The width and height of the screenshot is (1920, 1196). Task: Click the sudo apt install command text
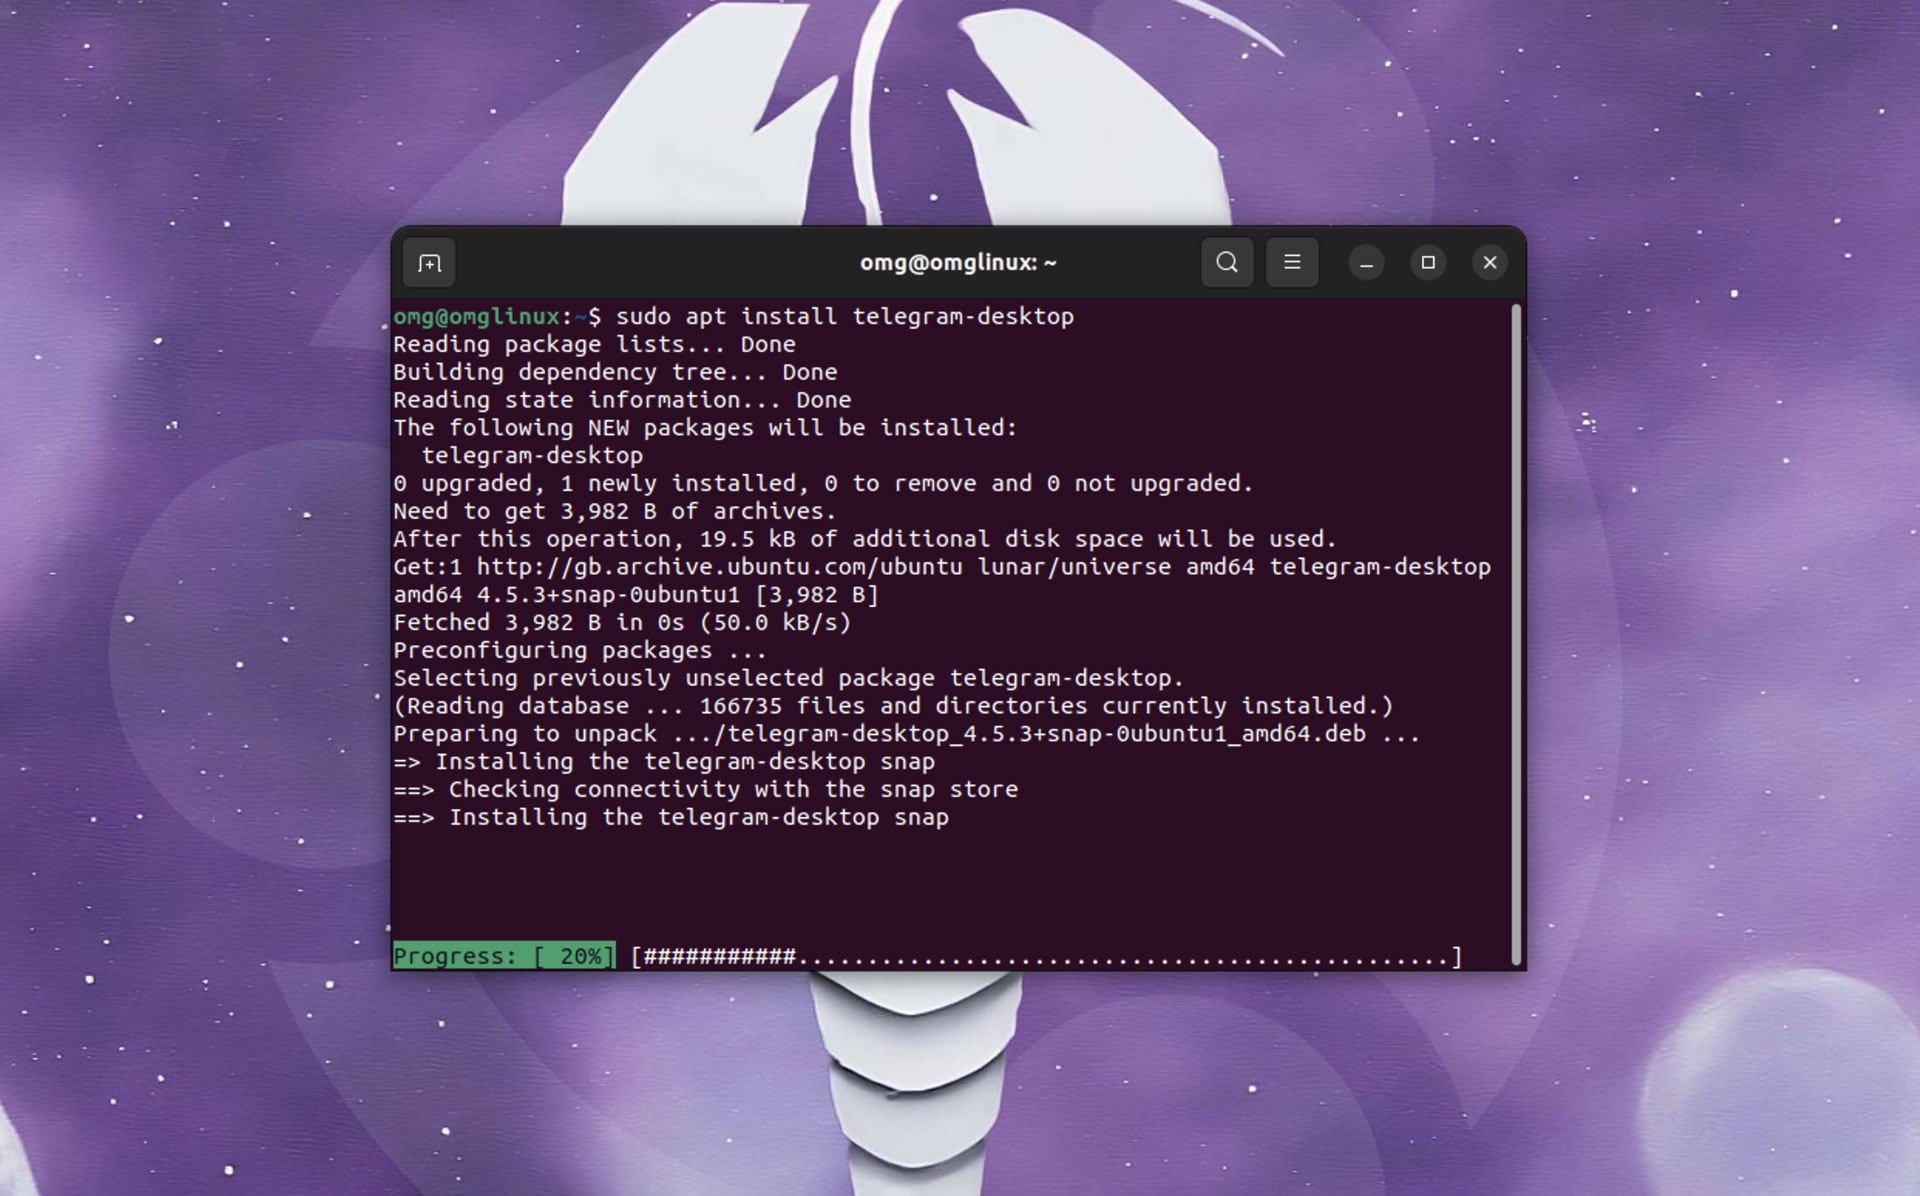[845, 317]
